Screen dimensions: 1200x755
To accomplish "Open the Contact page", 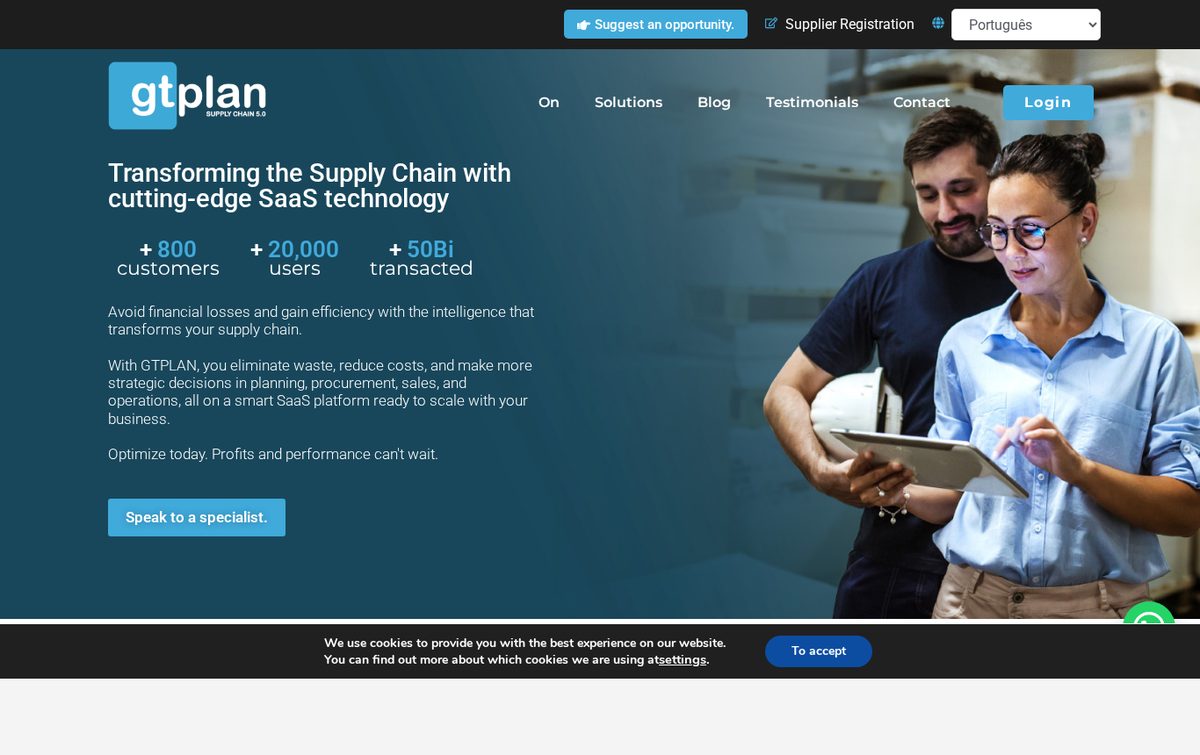I will click(921, 102).
